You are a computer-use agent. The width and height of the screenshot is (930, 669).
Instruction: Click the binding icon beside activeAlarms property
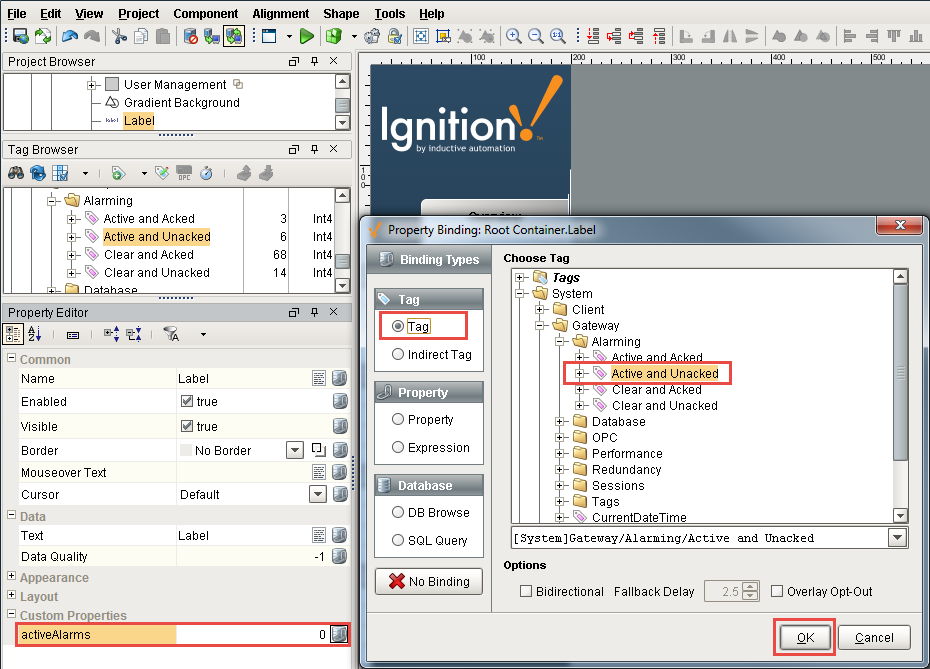pyautogui.click(x=340, y=634)
